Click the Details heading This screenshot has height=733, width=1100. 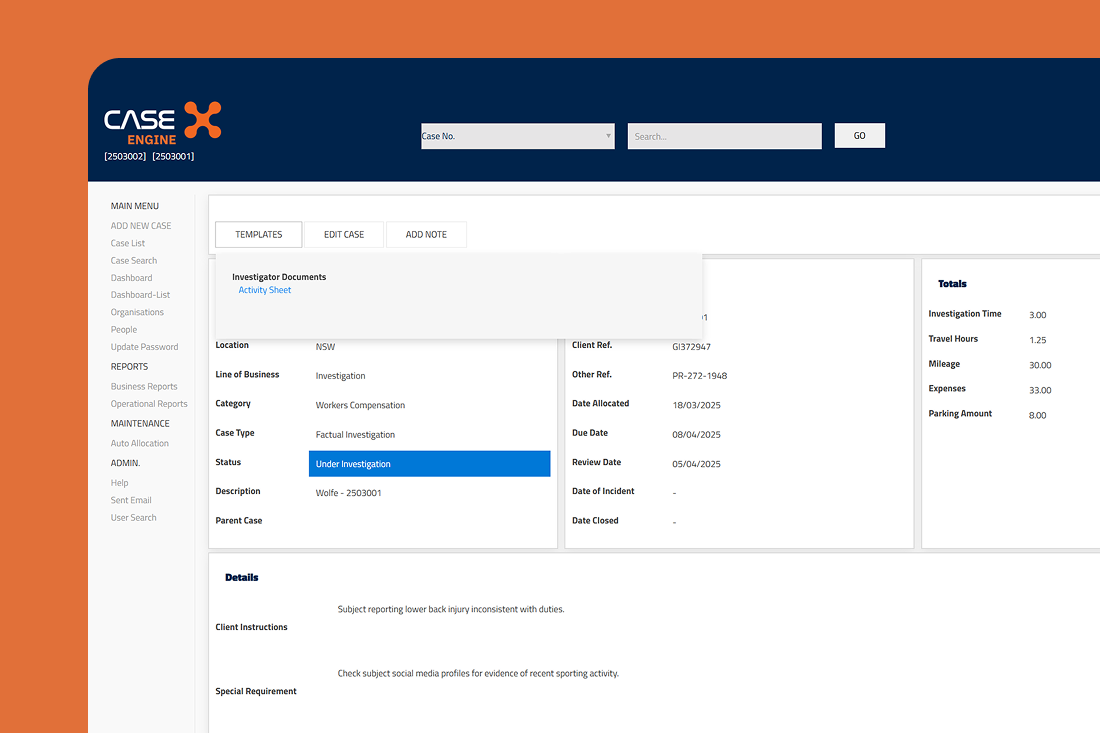pyautogui.click(x=241, y=577)
